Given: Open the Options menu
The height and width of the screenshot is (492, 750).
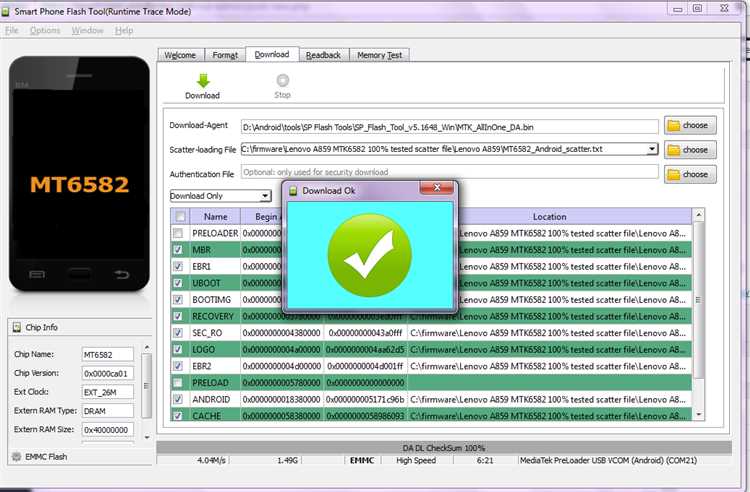Looking at the screenshot, I should pyautogui.click(x=45, y=30).
